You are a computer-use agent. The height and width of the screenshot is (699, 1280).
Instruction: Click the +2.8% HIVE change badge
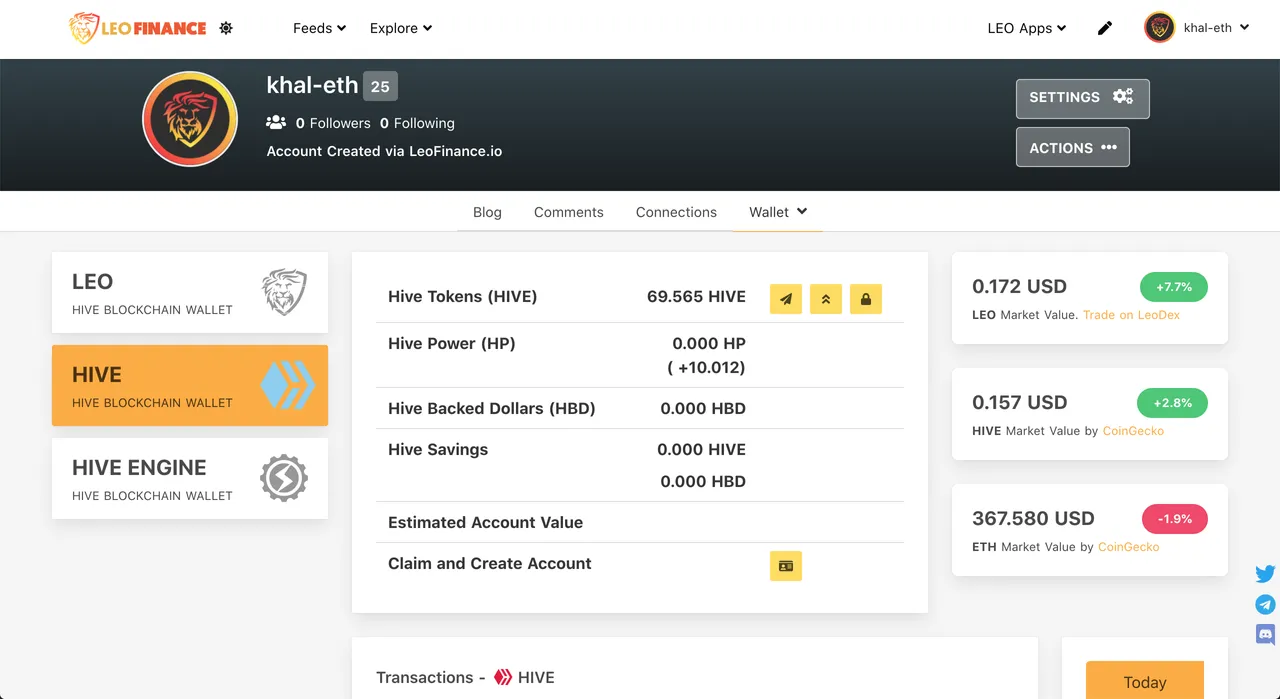point(1172,403)
